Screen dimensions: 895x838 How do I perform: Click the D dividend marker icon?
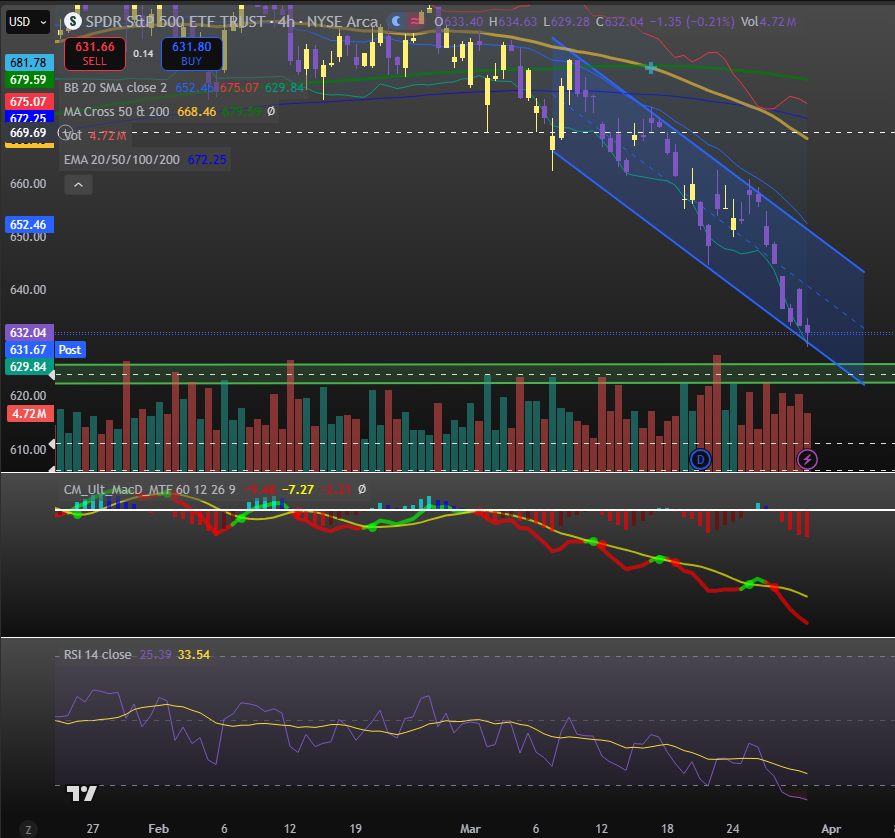pyautogui.click(x=700, y=460)
